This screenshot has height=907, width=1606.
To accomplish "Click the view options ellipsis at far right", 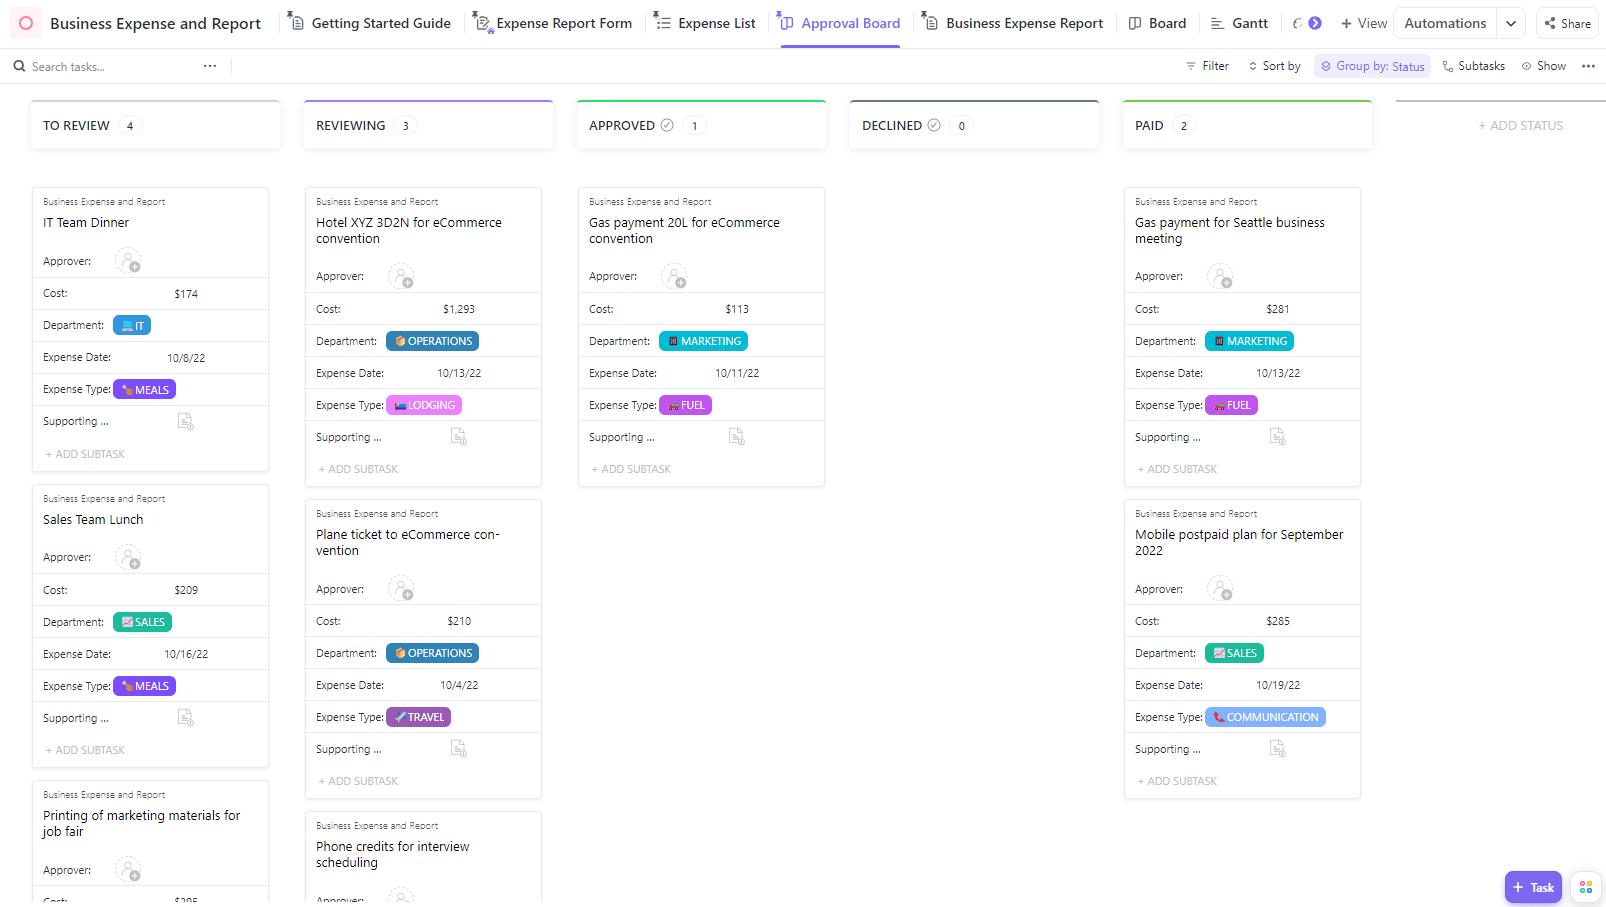I will (x=1588, y=66).
